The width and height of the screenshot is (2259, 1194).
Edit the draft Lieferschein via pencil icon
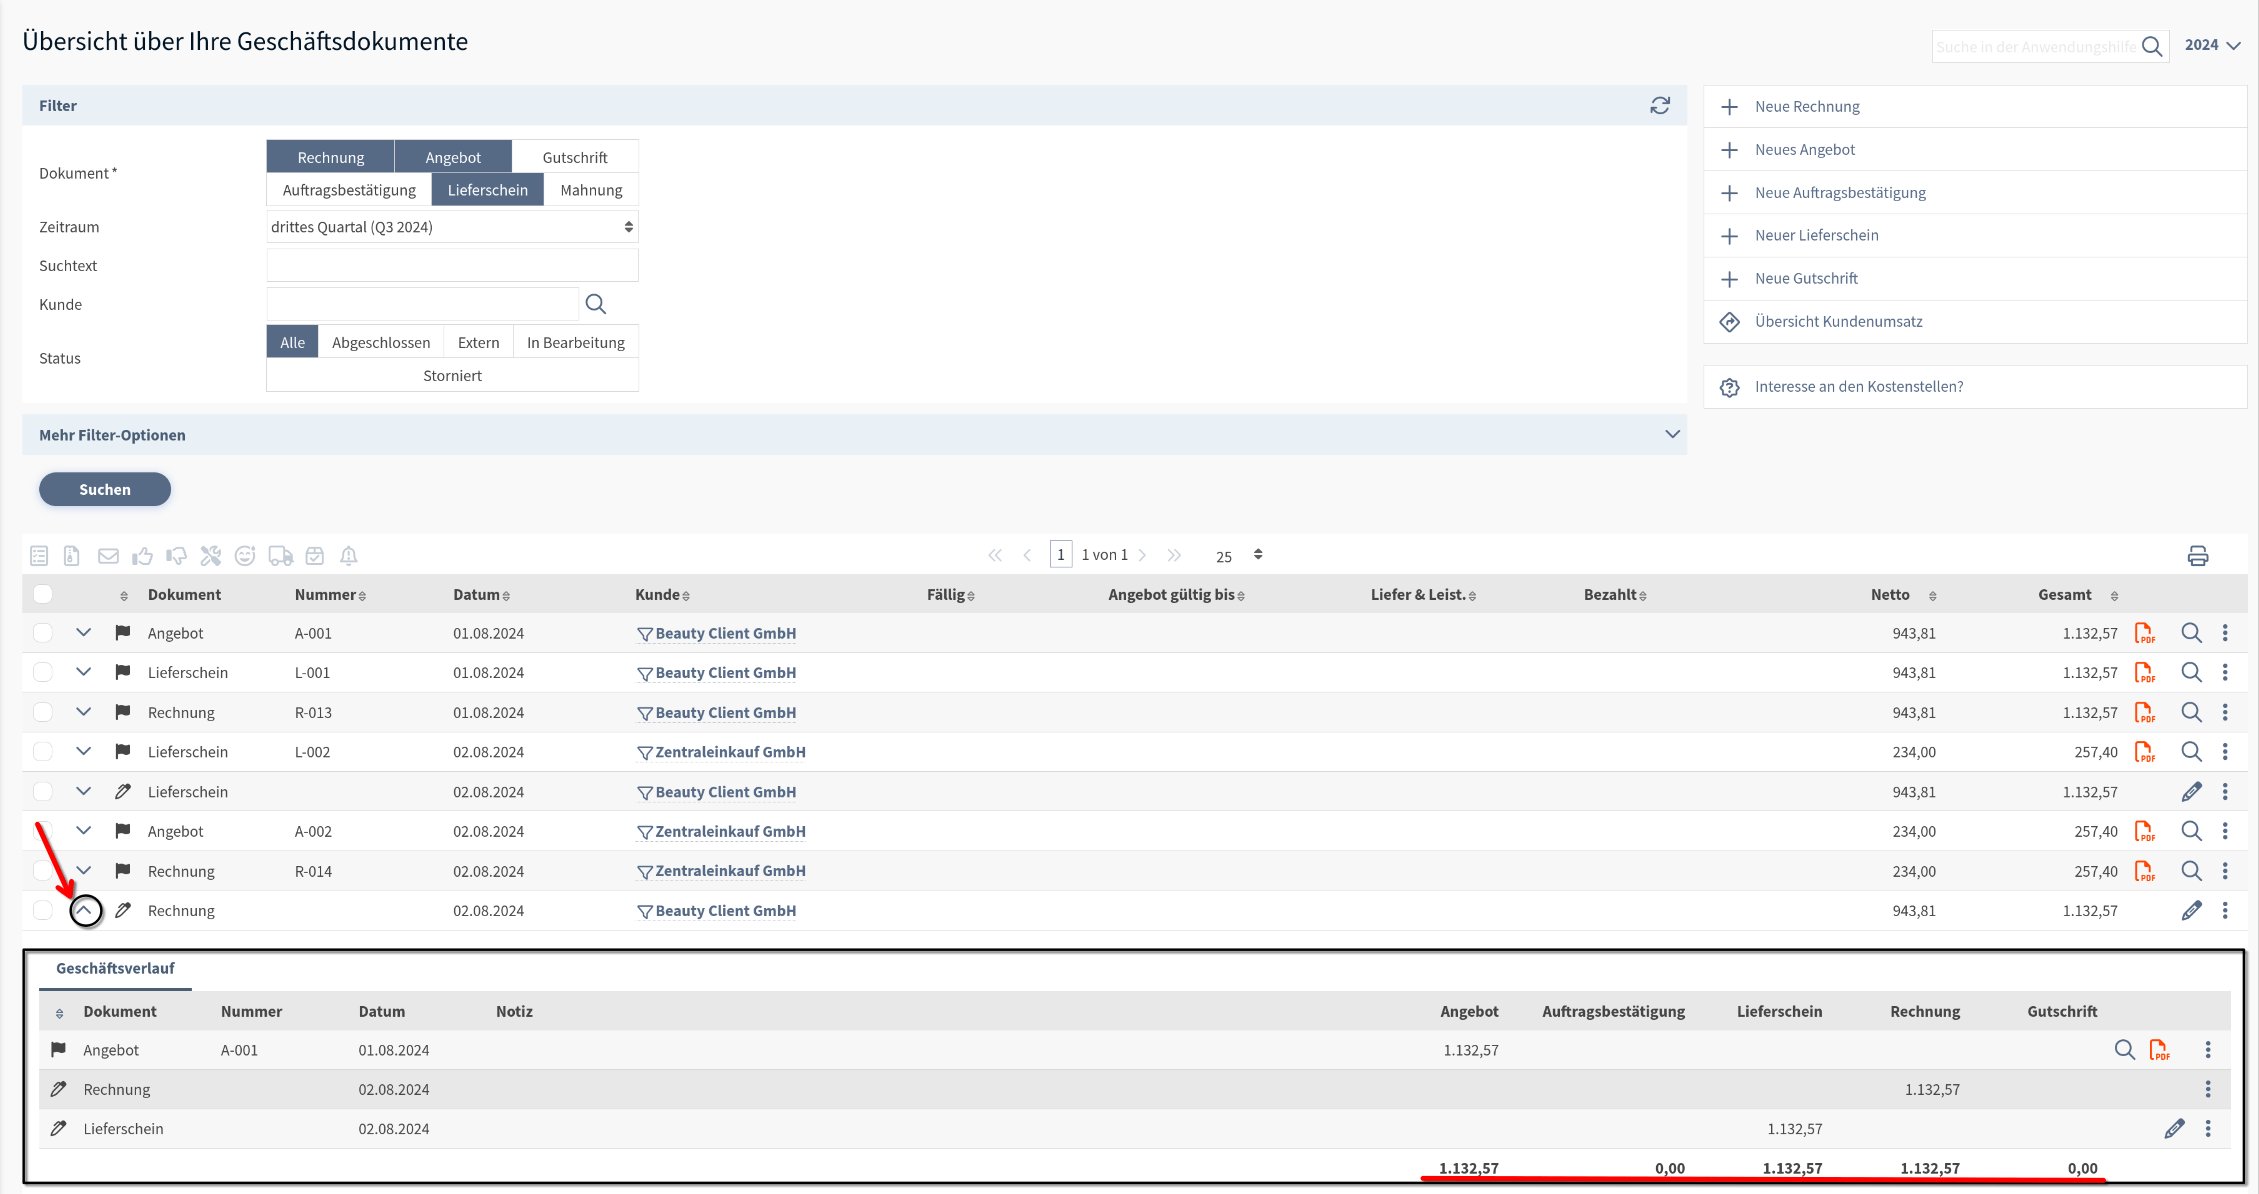(x=2191, y=792)
